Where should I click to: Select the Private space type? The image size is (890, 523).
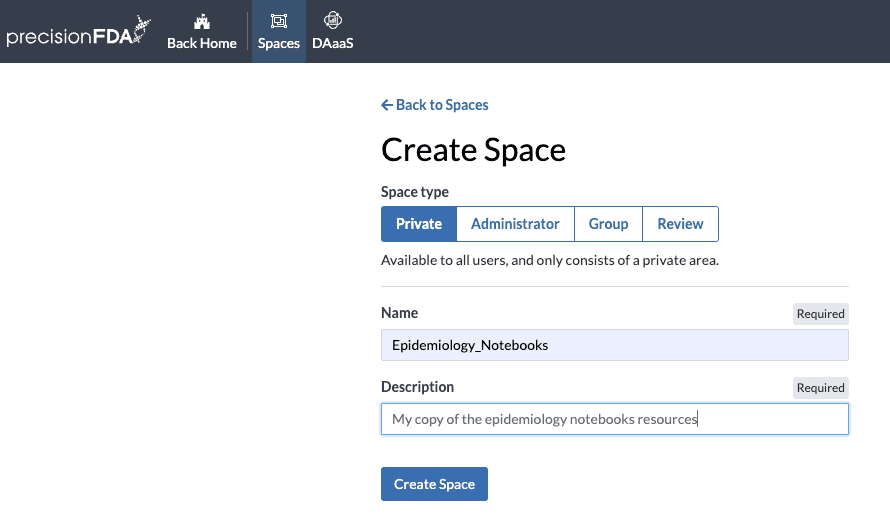419,224
